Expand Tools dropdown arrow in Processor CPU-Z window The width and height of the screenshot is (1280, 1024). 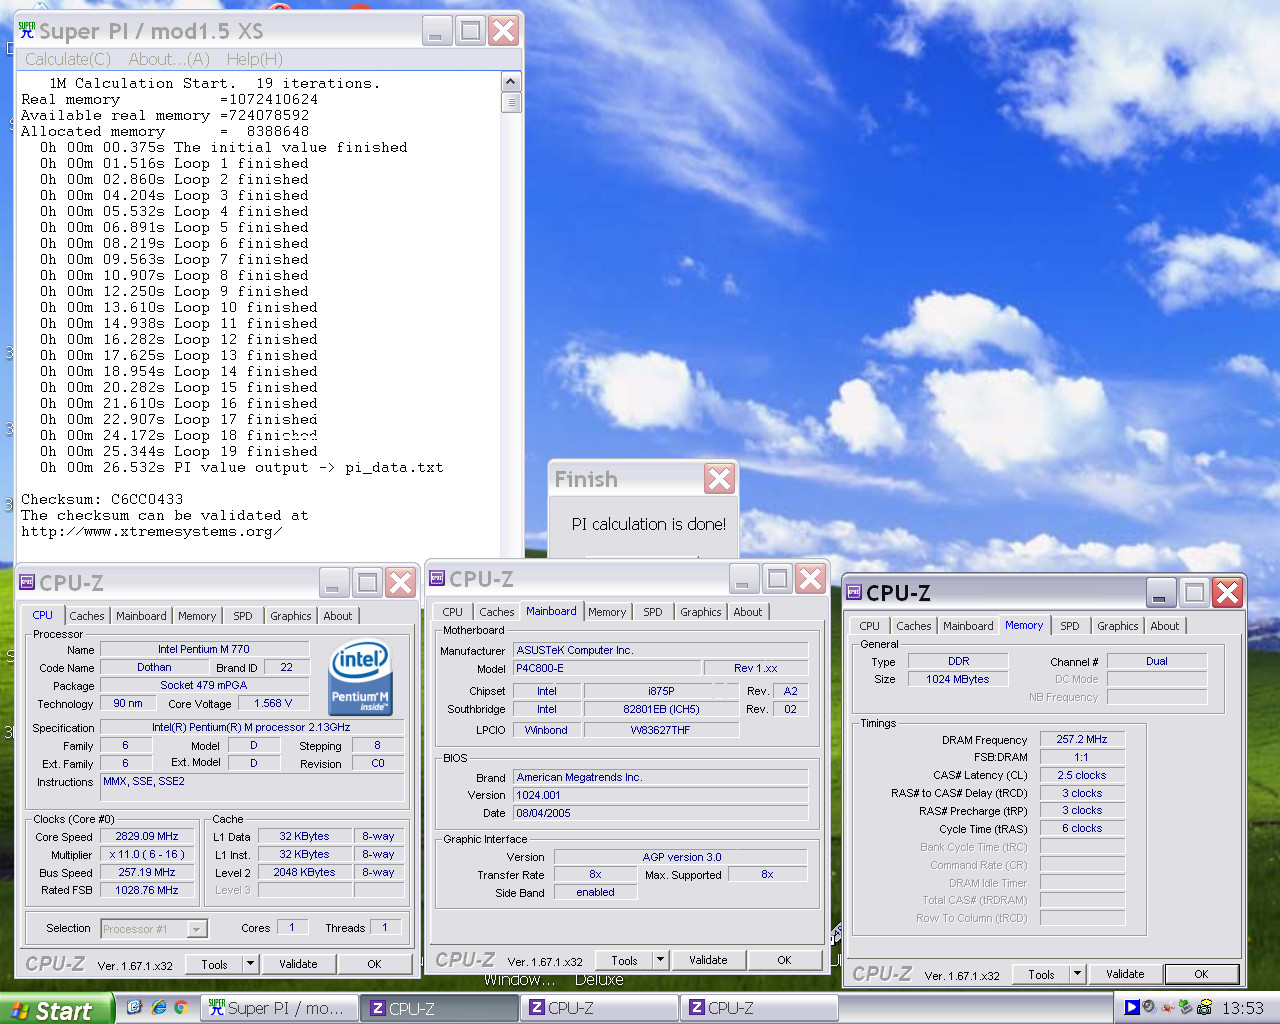[250, 964]
